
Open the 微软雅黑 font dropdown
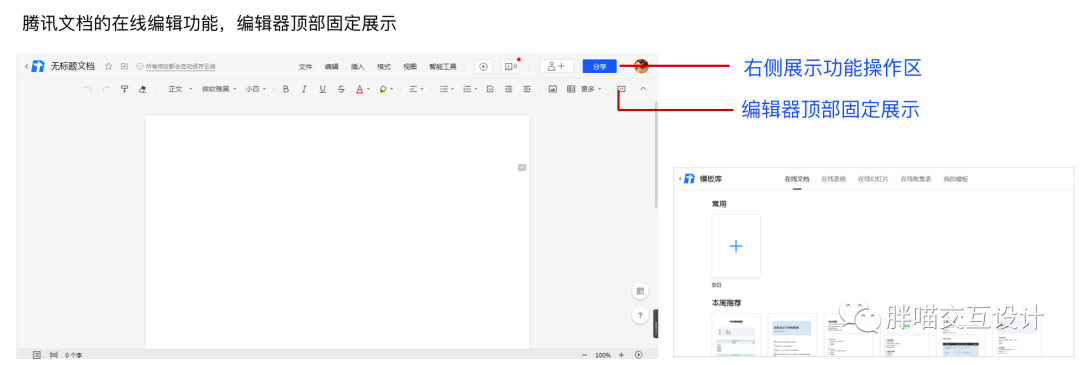(219, 89)
